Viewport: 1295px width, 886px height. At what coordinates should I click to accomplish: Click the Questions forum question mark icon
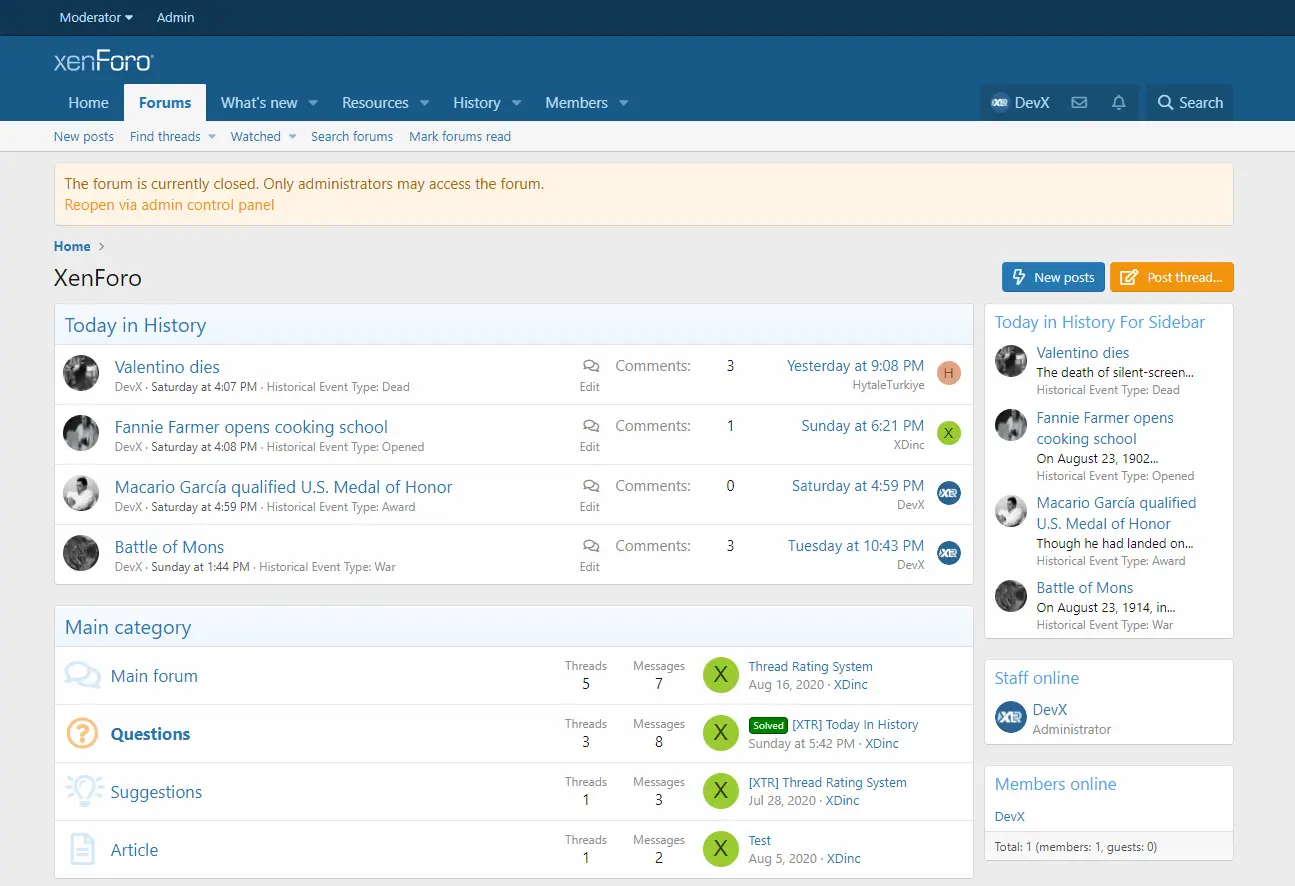[82, 733]
